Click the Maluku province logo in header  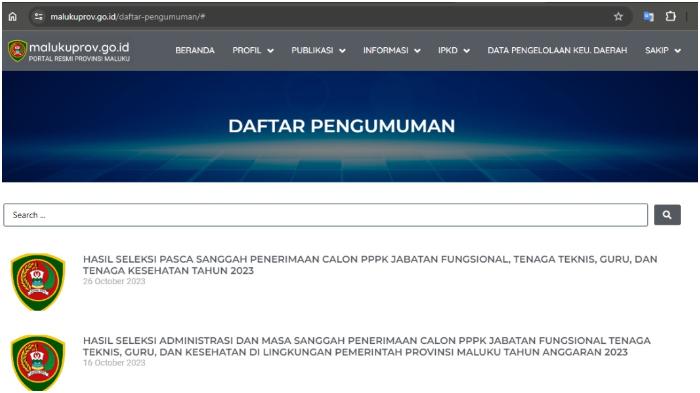pyautogui.click(x=17, y=50)
